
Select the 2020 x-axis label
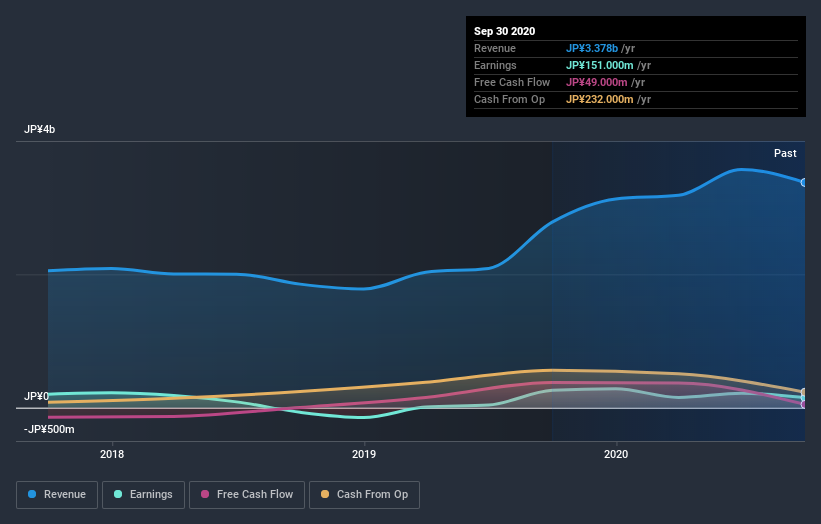pyautogui.click(x=616, y=454)
